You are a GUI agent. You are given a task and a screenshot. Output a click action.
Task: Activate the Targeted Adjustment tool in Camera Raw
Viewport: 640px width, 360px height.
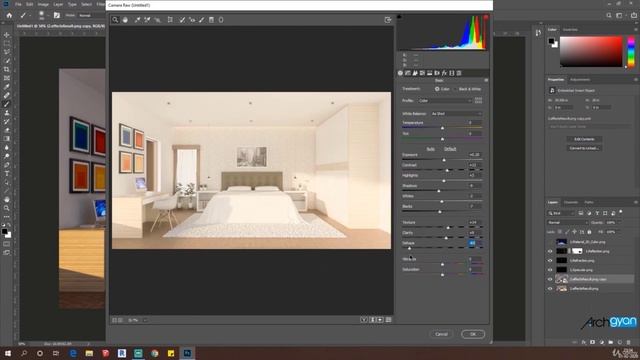click(158, 20)
